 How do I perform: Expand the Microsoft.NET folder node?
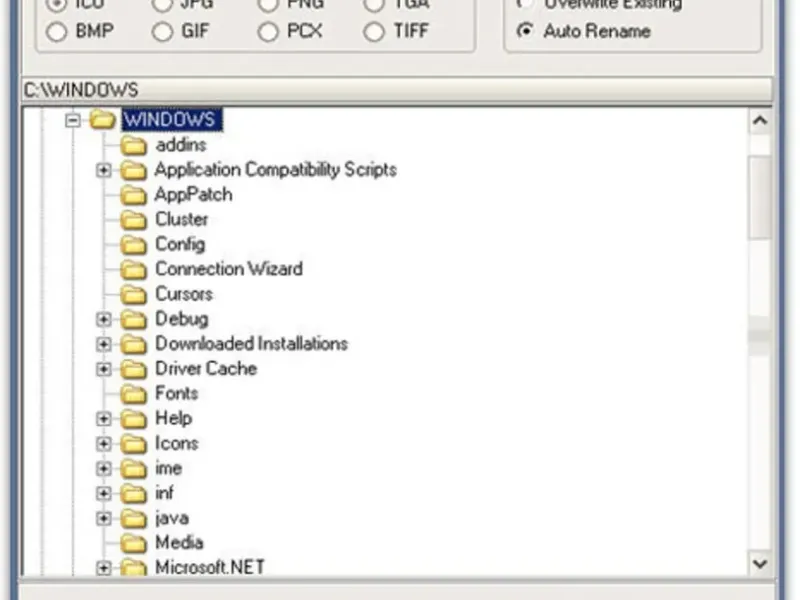(x=104, y=568)
